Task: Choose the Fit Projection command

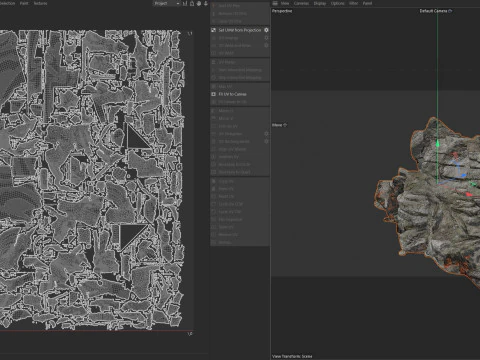Action: 230,220
